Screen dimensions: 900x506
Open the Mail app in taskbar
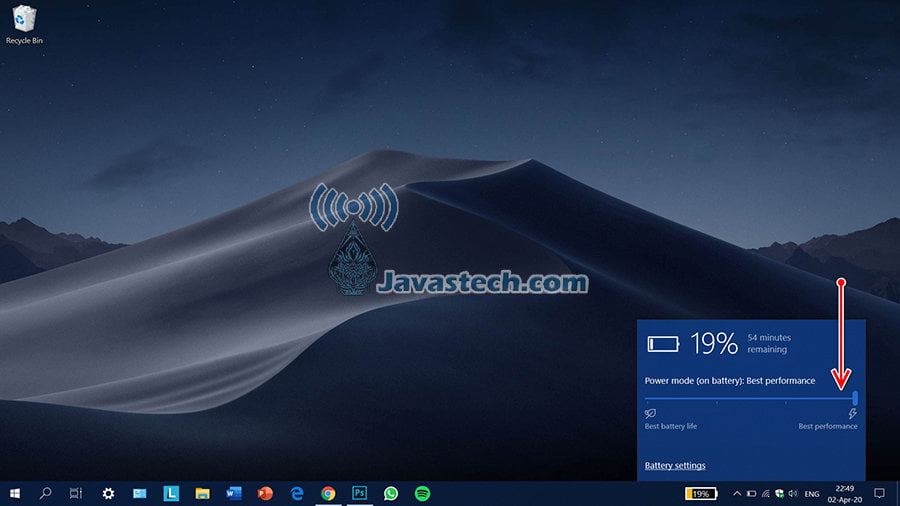click(139, 493)
